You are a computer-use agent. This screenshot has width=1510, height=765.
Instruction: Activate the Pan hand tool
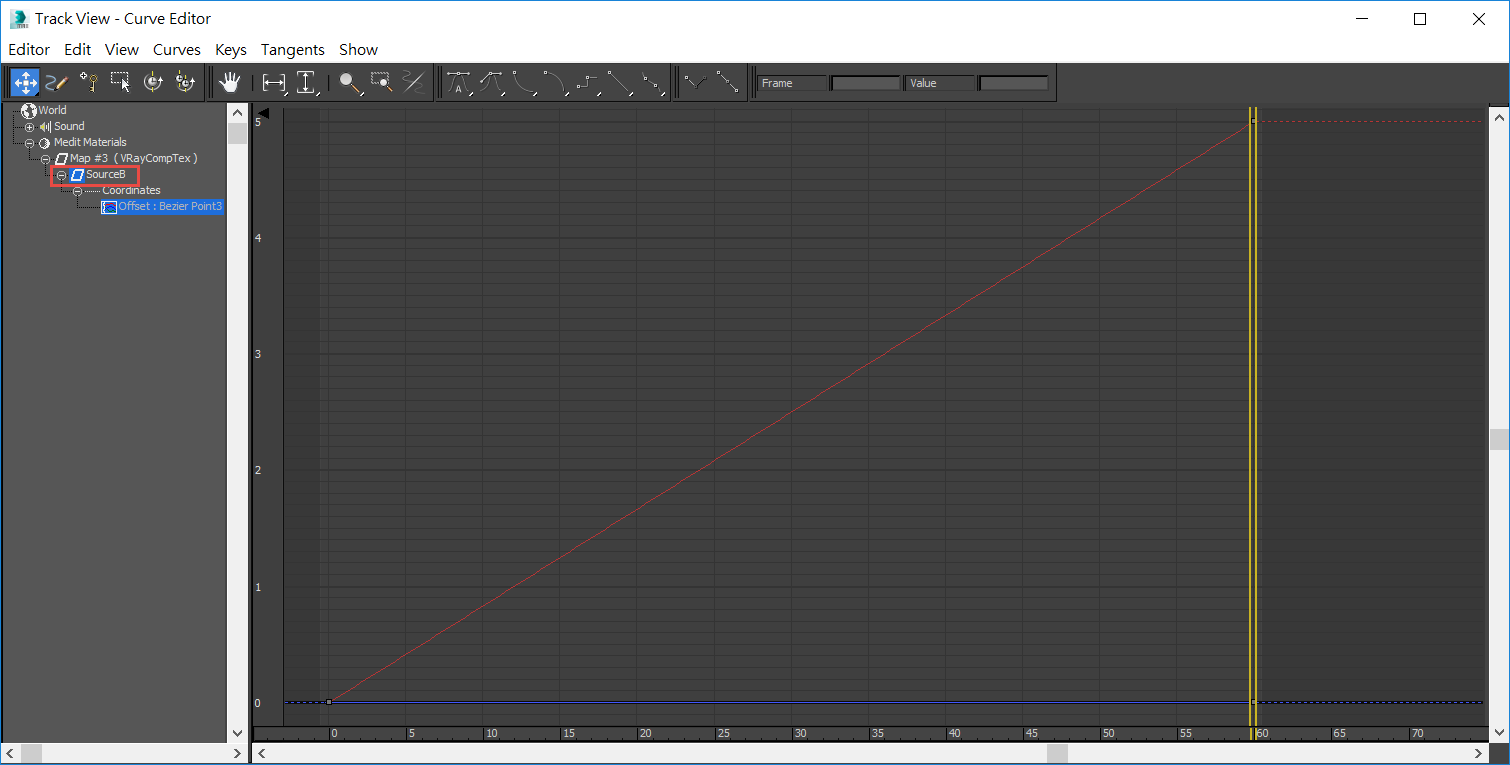(x=231, y=83)
